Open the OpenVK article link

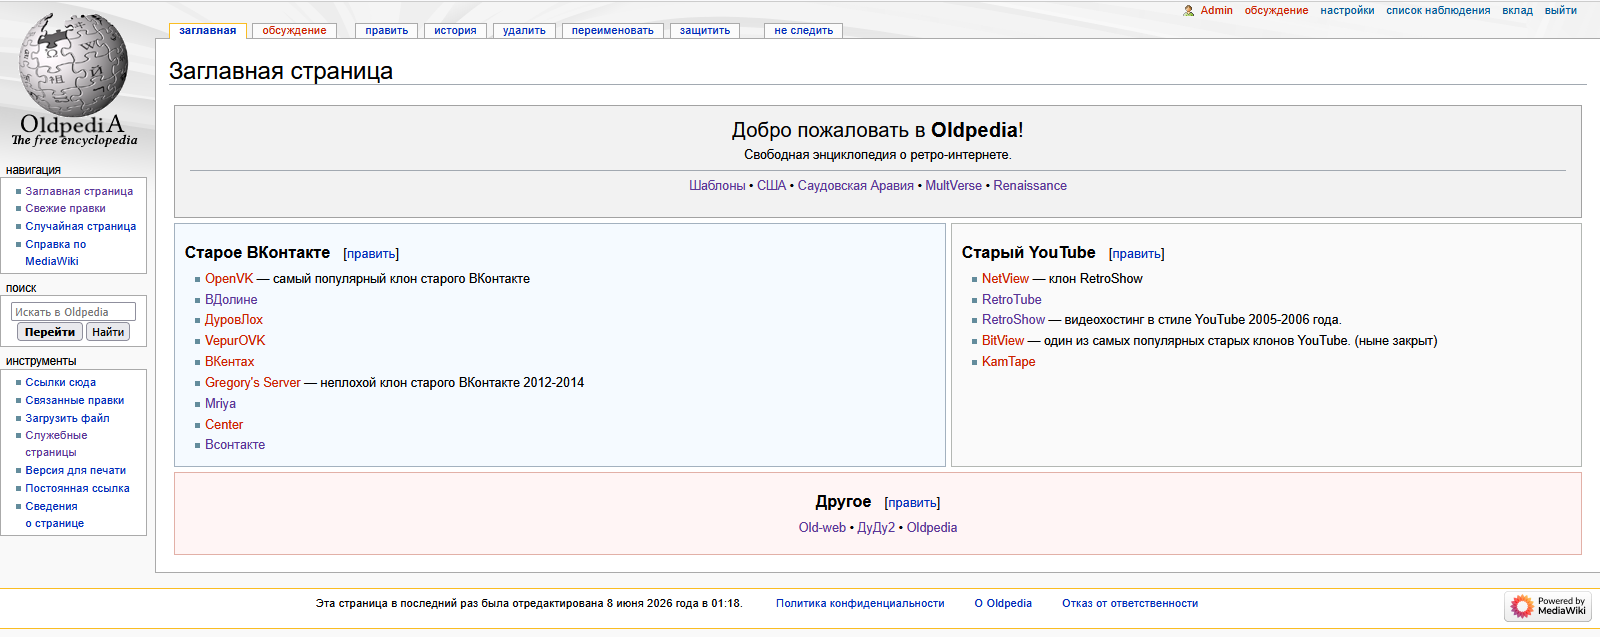229,279
